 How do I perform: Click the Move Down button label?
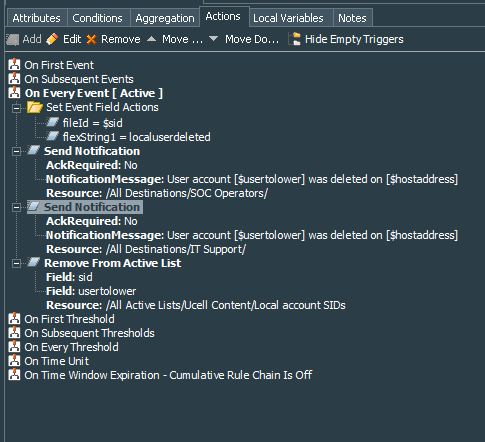click(252, 39)
